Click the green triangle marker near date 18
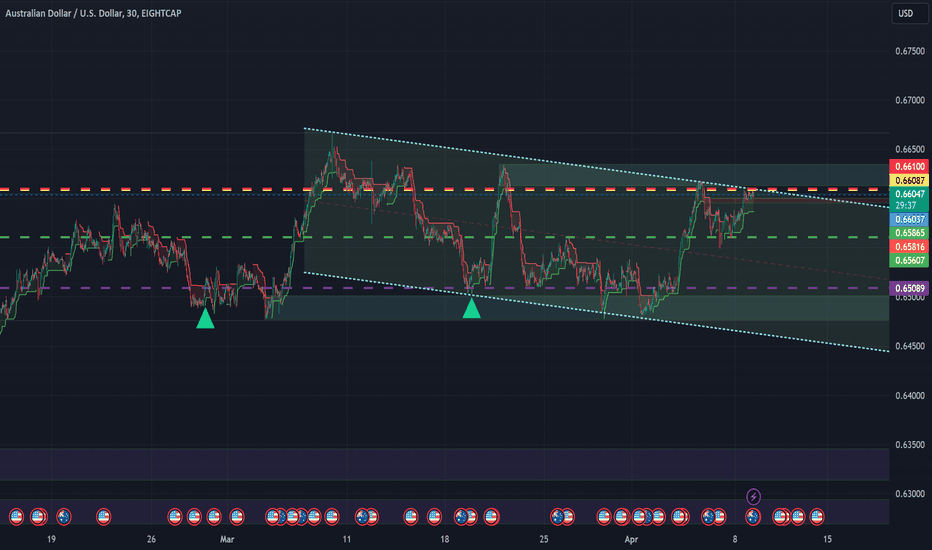Screen dimensions: 932x550 [471, 308]
